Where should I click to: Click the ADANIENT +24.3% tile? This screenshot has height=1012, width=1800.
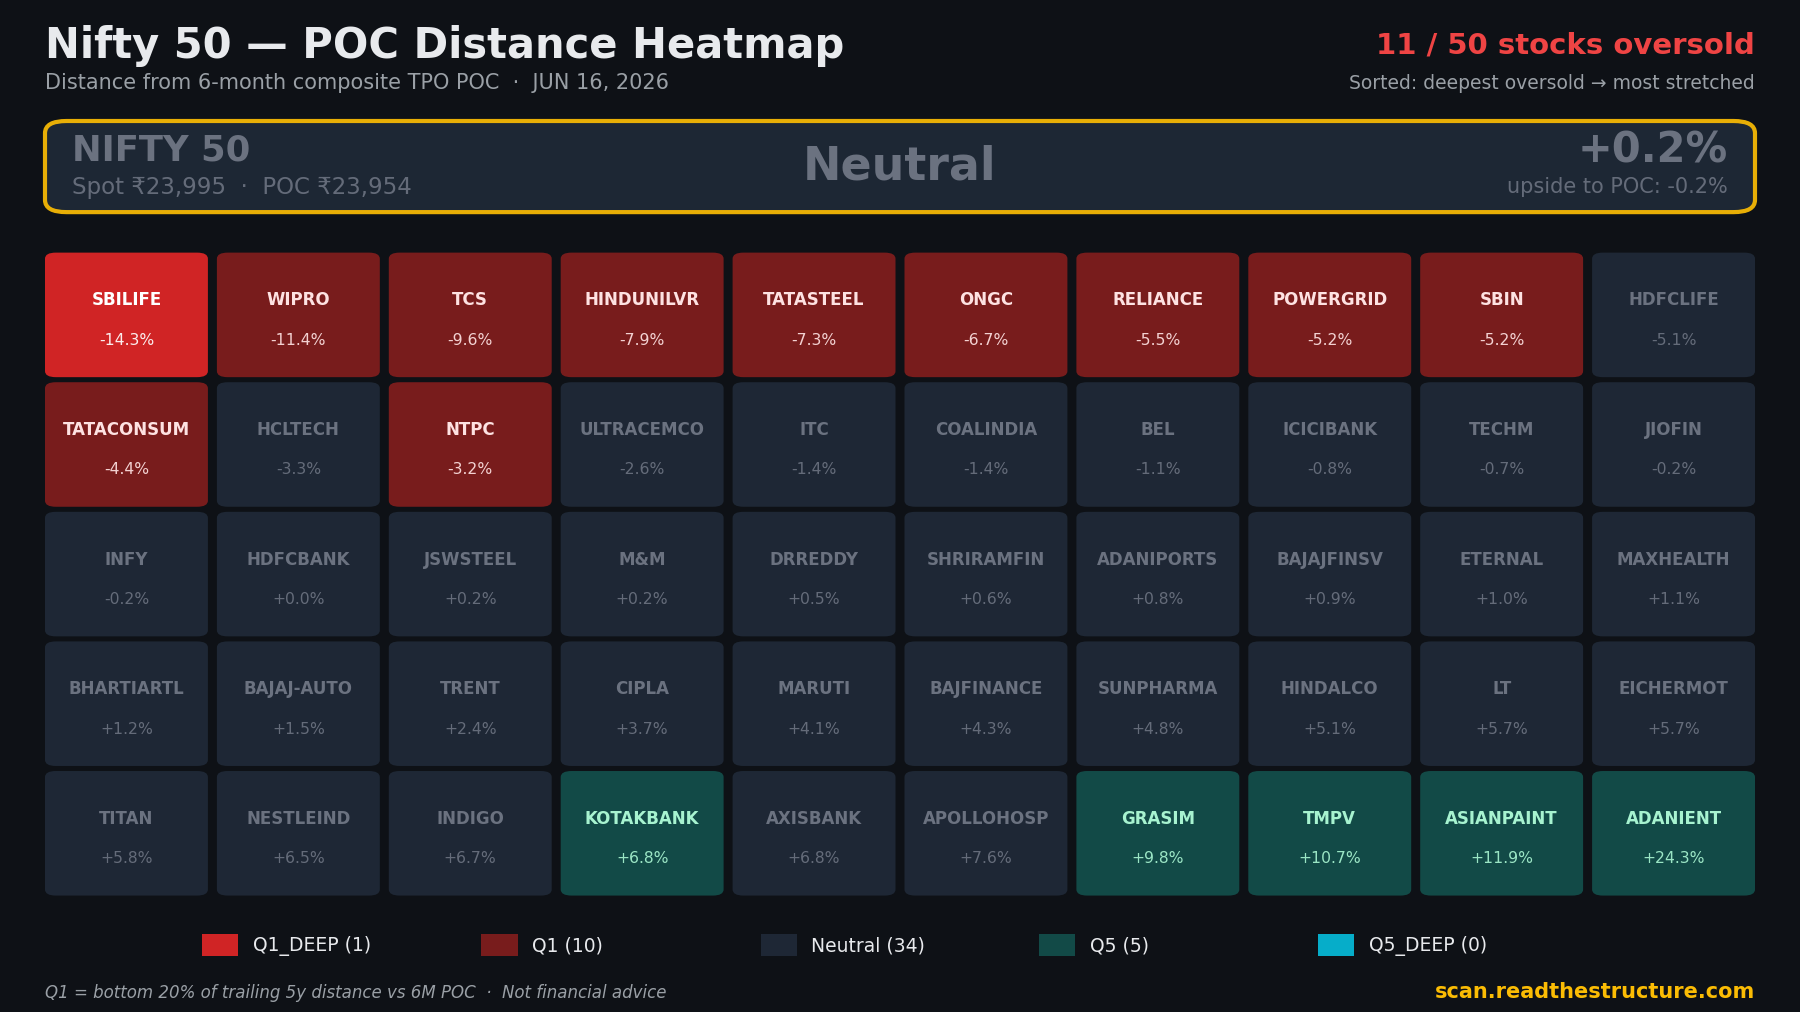click(x=1674, y=833)
